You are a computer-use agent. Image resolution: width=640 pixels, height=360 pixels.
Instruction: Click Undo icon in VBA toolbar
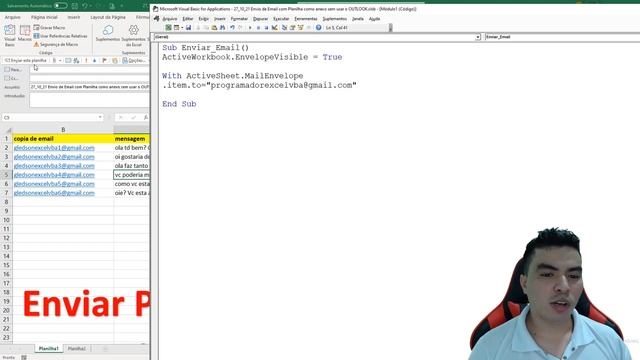point(232,28)
